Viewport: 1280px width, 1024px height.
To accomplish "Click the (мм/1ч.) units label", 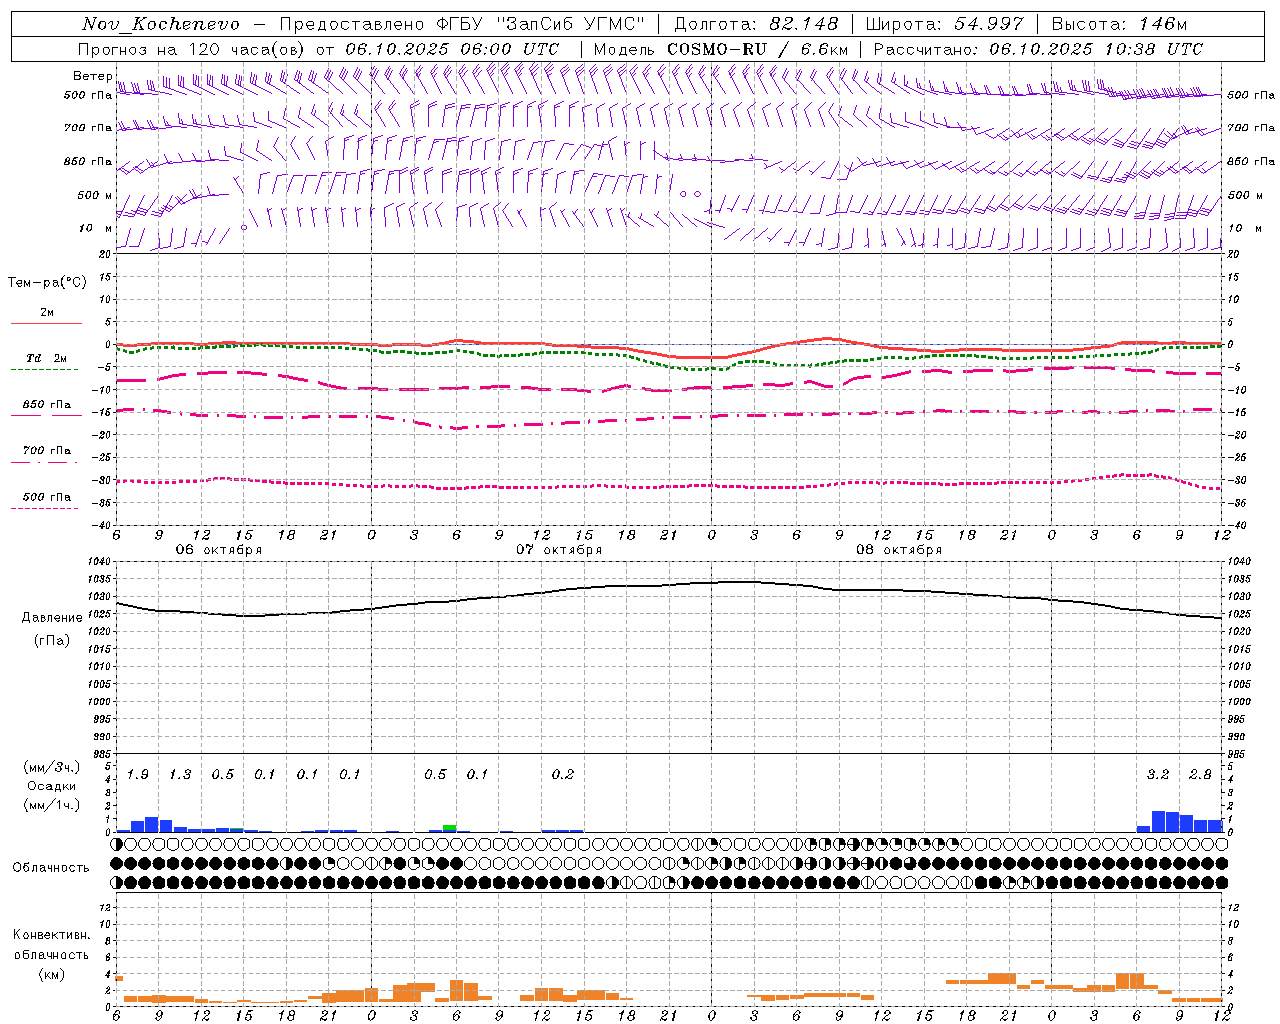I will [51, 805].
